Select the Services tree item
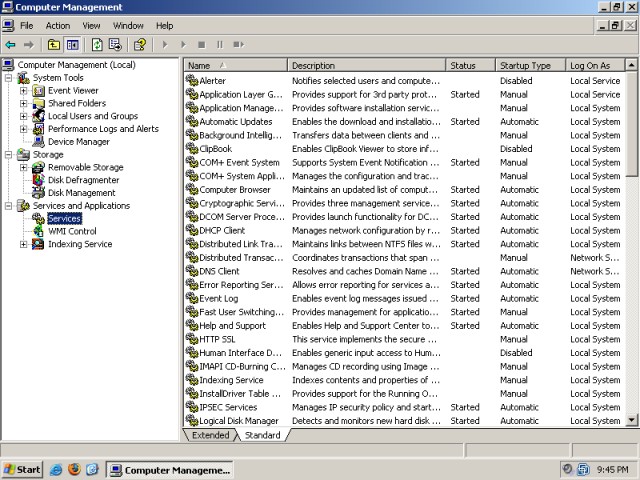 (x=64, y=218)
